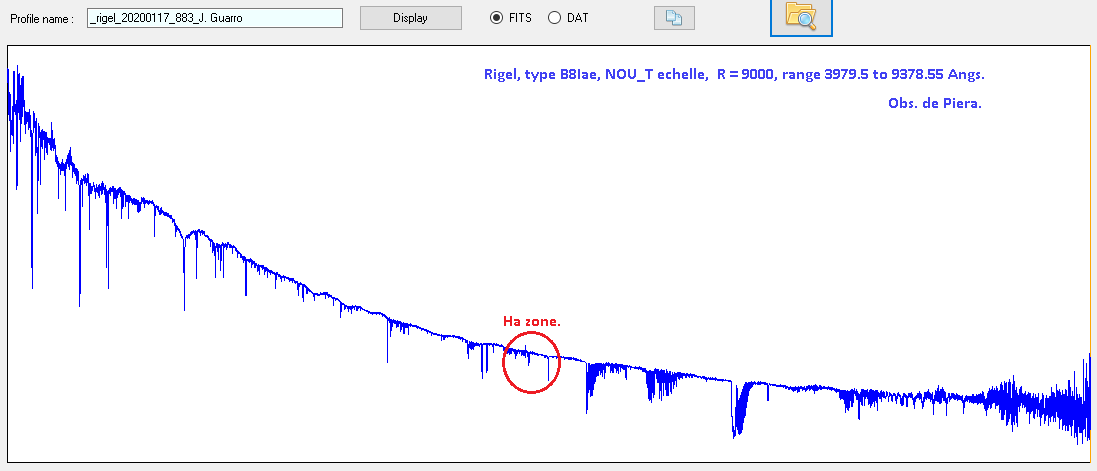Select the DAT file format option

point(554,18)
